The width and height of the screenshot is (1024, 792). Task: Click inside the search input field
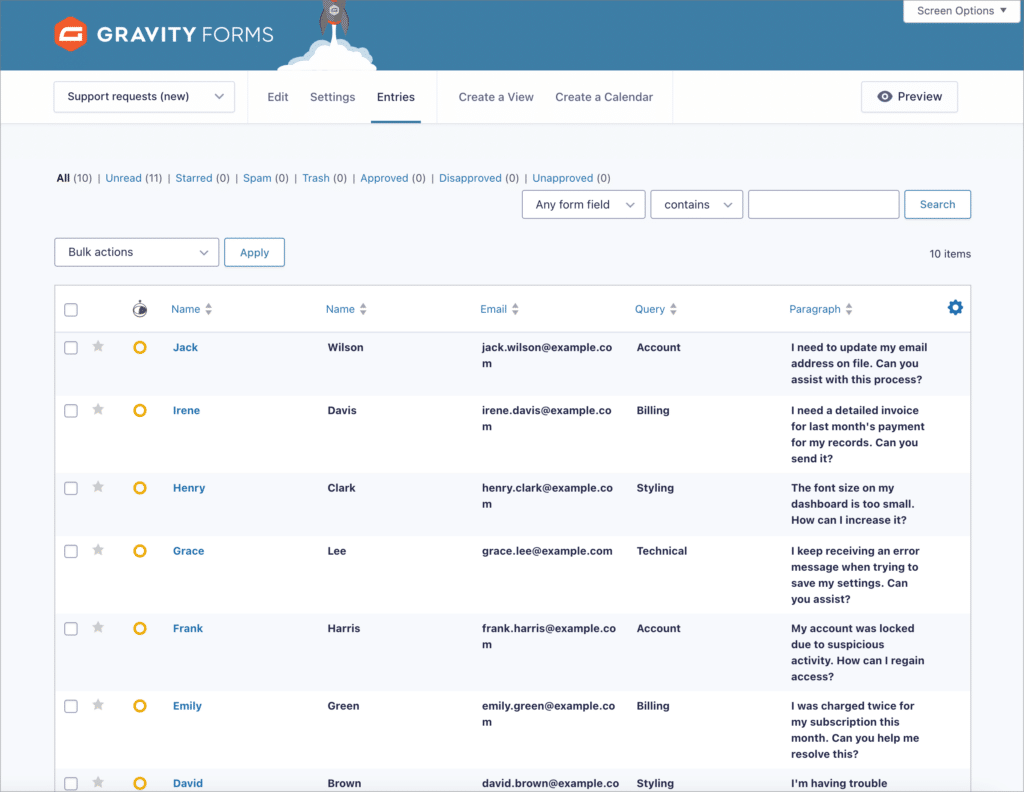point(823,204)
